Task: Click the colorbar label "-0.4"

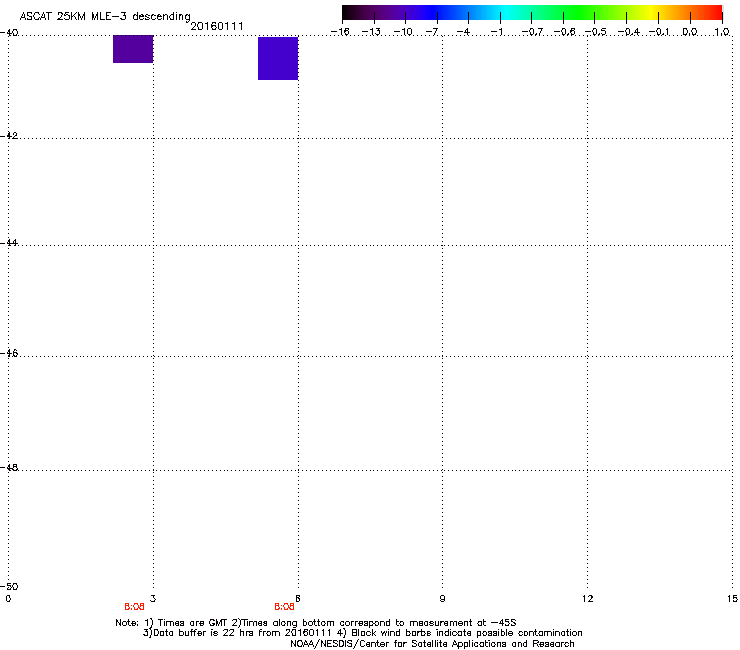Action: [629, 32]
